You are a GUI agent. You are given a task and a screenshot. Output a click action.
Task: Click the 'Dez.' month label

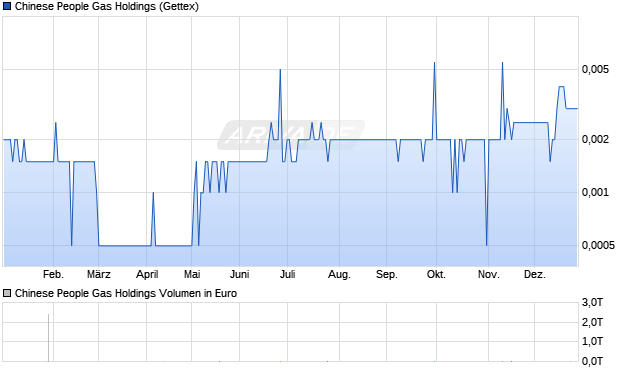tap(535, 274)
